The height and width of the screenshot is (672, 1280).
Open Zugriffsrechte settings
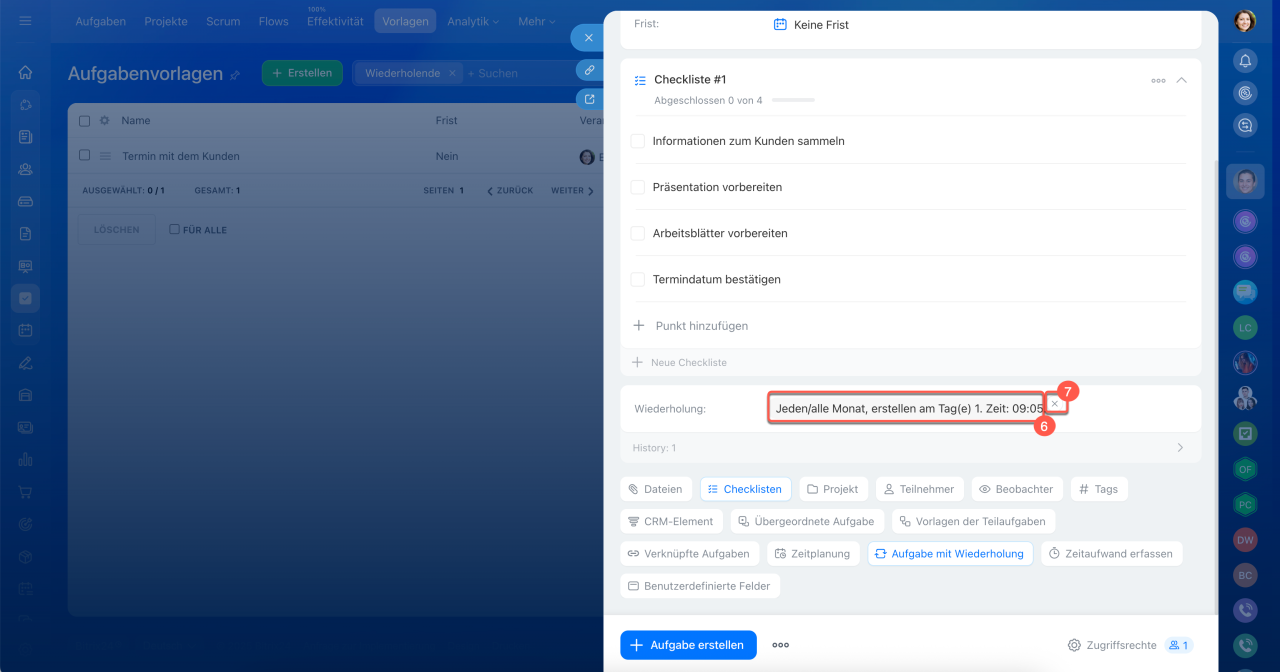[1112, 645]
